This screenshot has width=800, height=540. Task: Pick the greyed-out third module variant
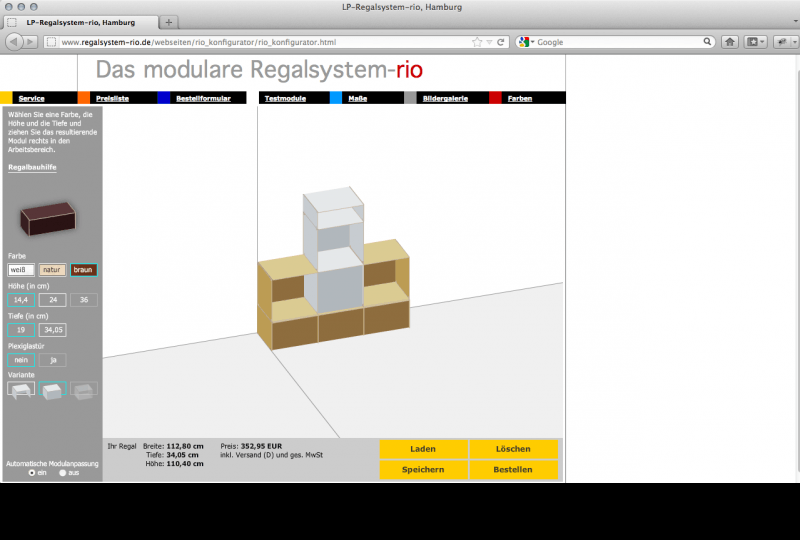(x=84, y=390)
